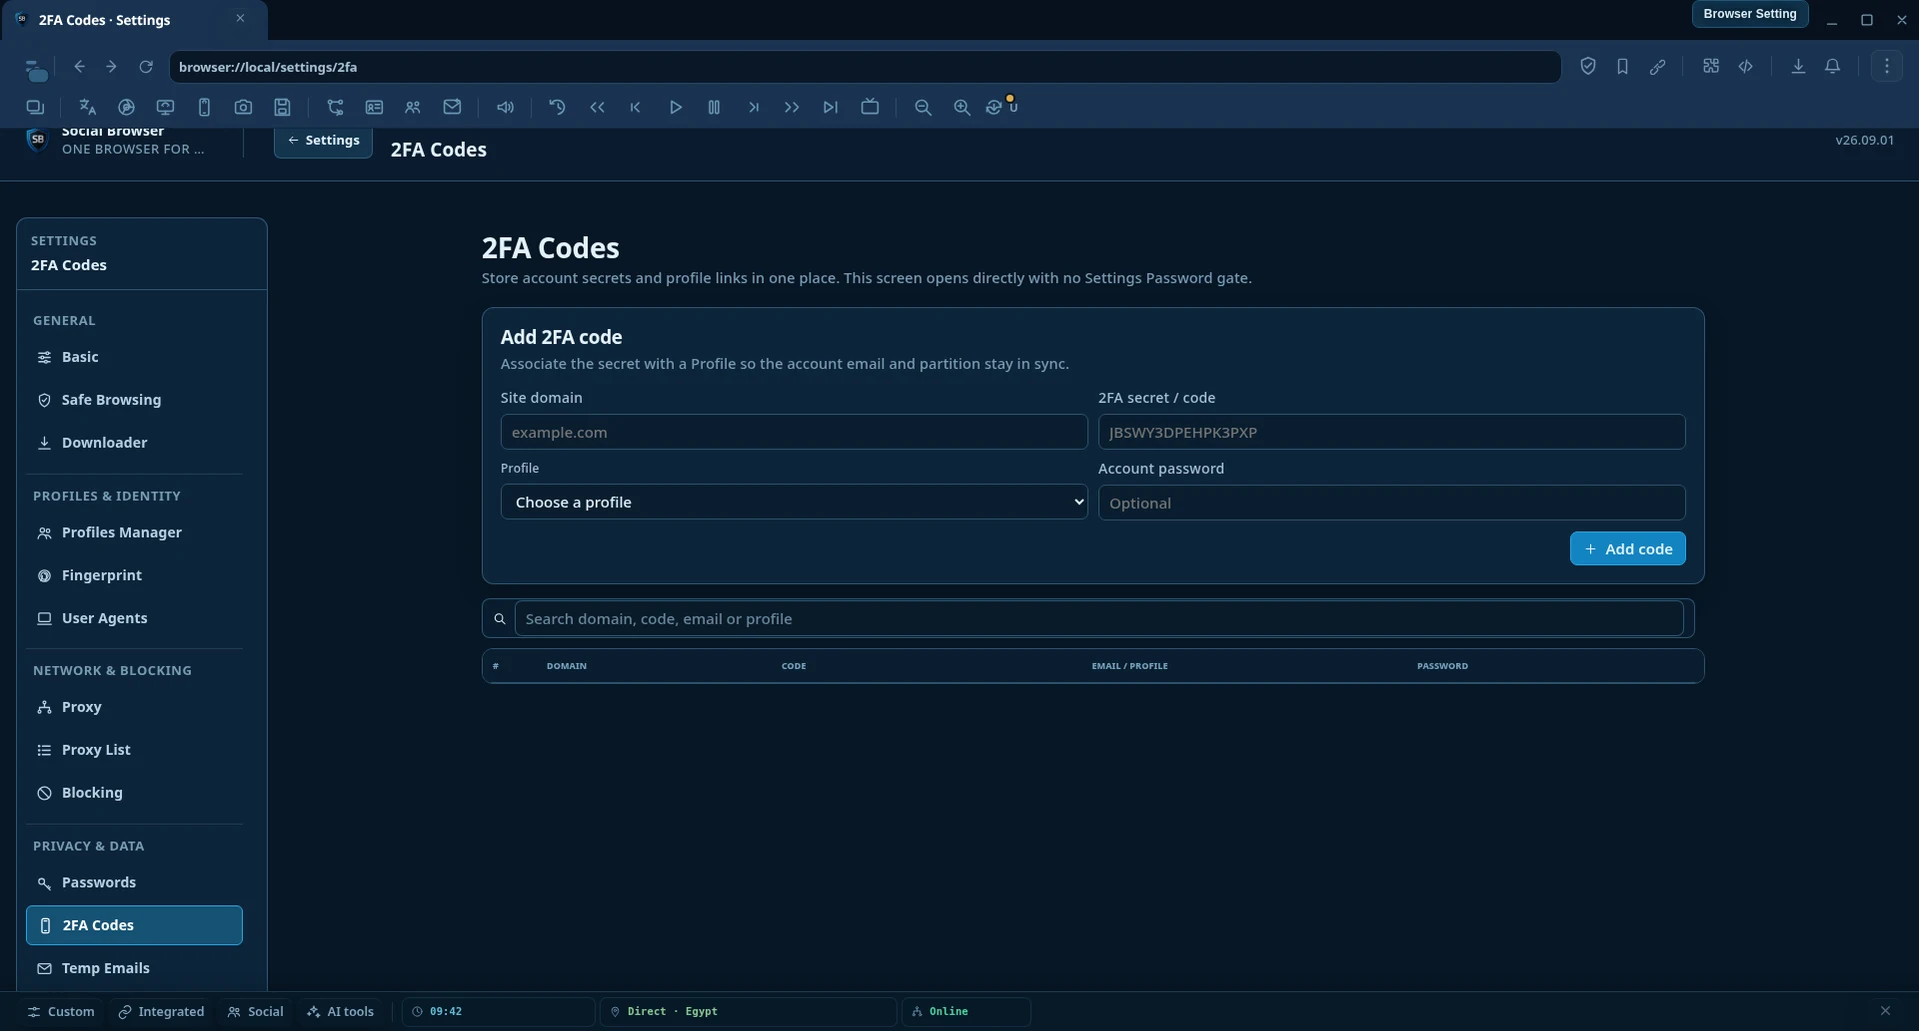Toggle audio with the speaker icon
1919x1031 pixels.
click(505, 107)
